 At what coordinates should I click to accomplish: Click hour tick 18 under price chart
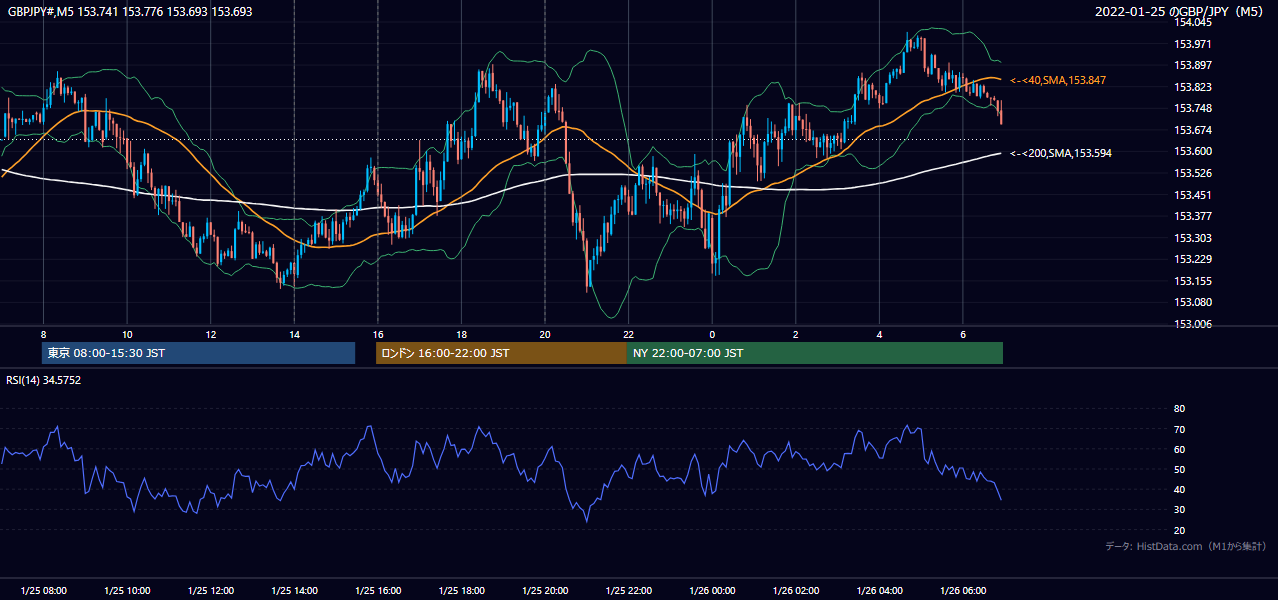tap(461, 334)
